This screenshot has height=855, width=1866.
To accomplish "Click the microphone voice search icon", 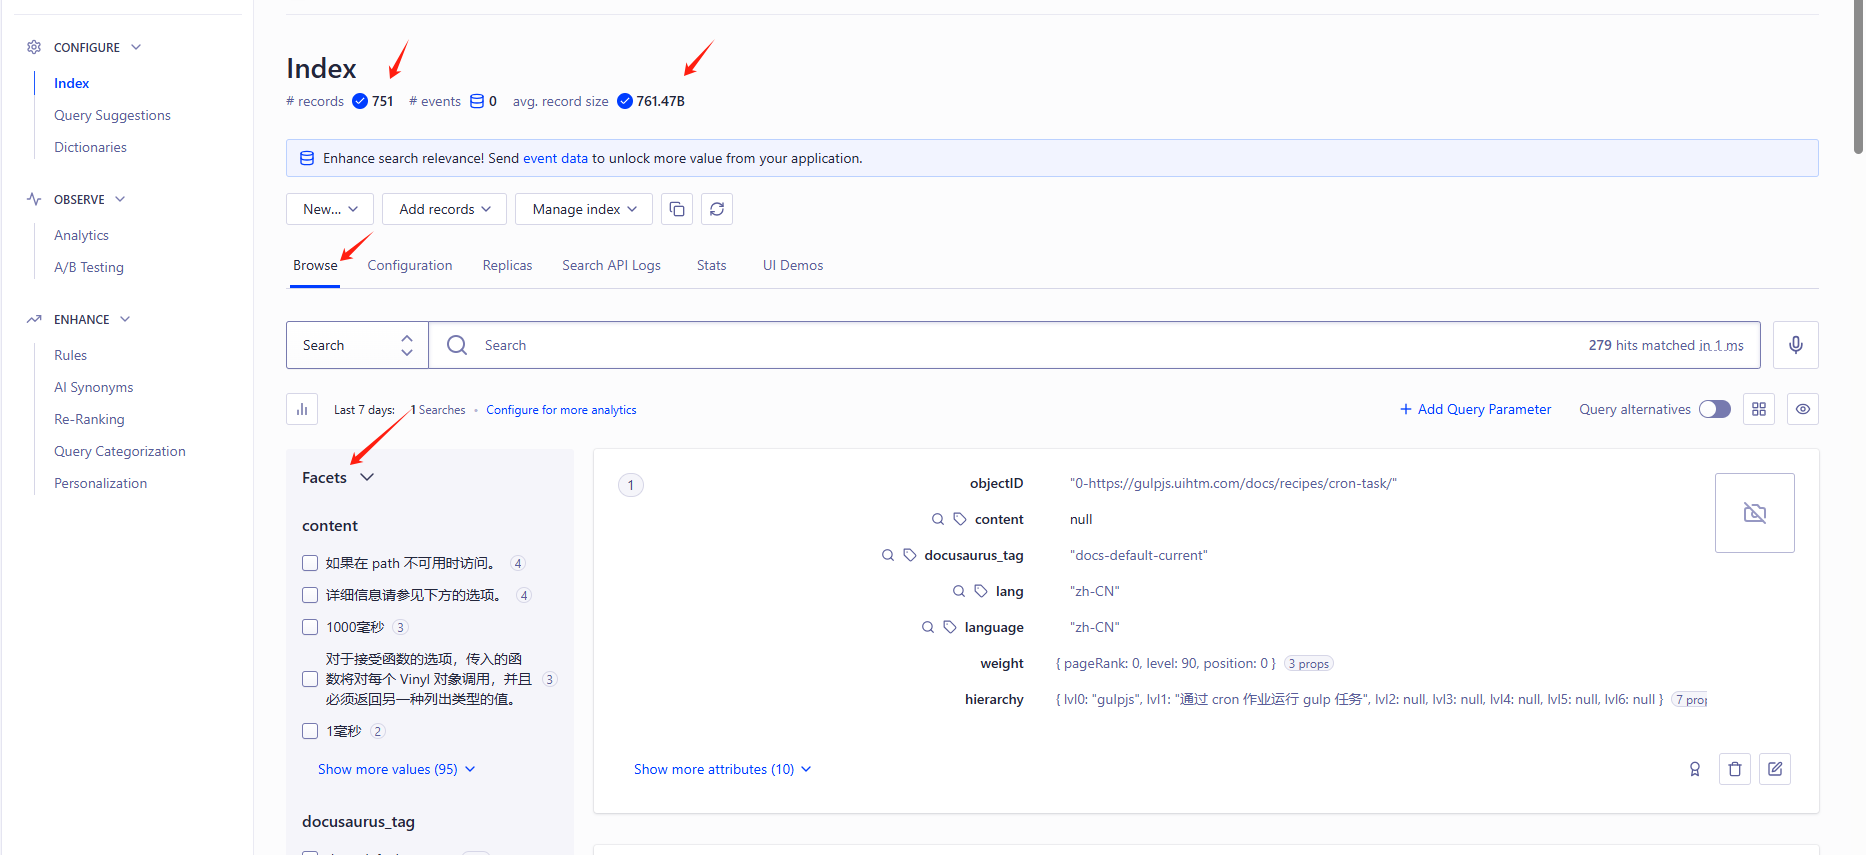I will pyautogui.click(x=1796, y=345).
